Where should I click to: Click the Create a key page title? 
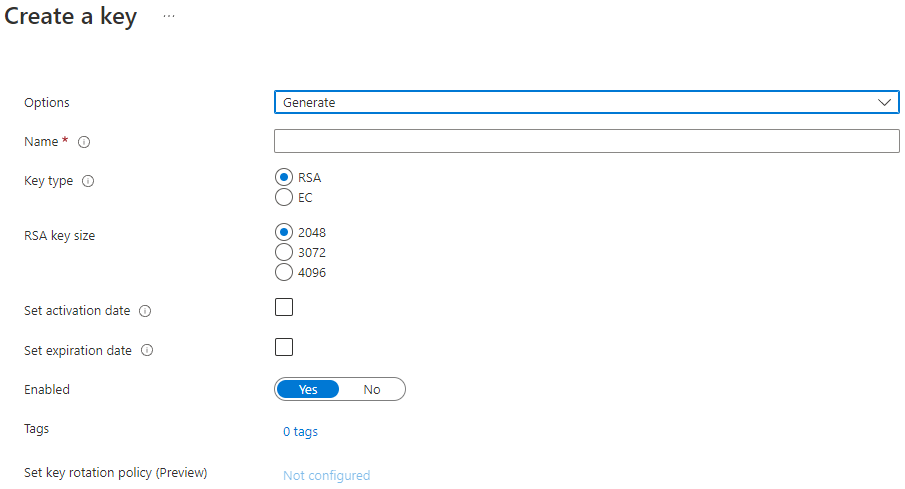click(70, 17)
